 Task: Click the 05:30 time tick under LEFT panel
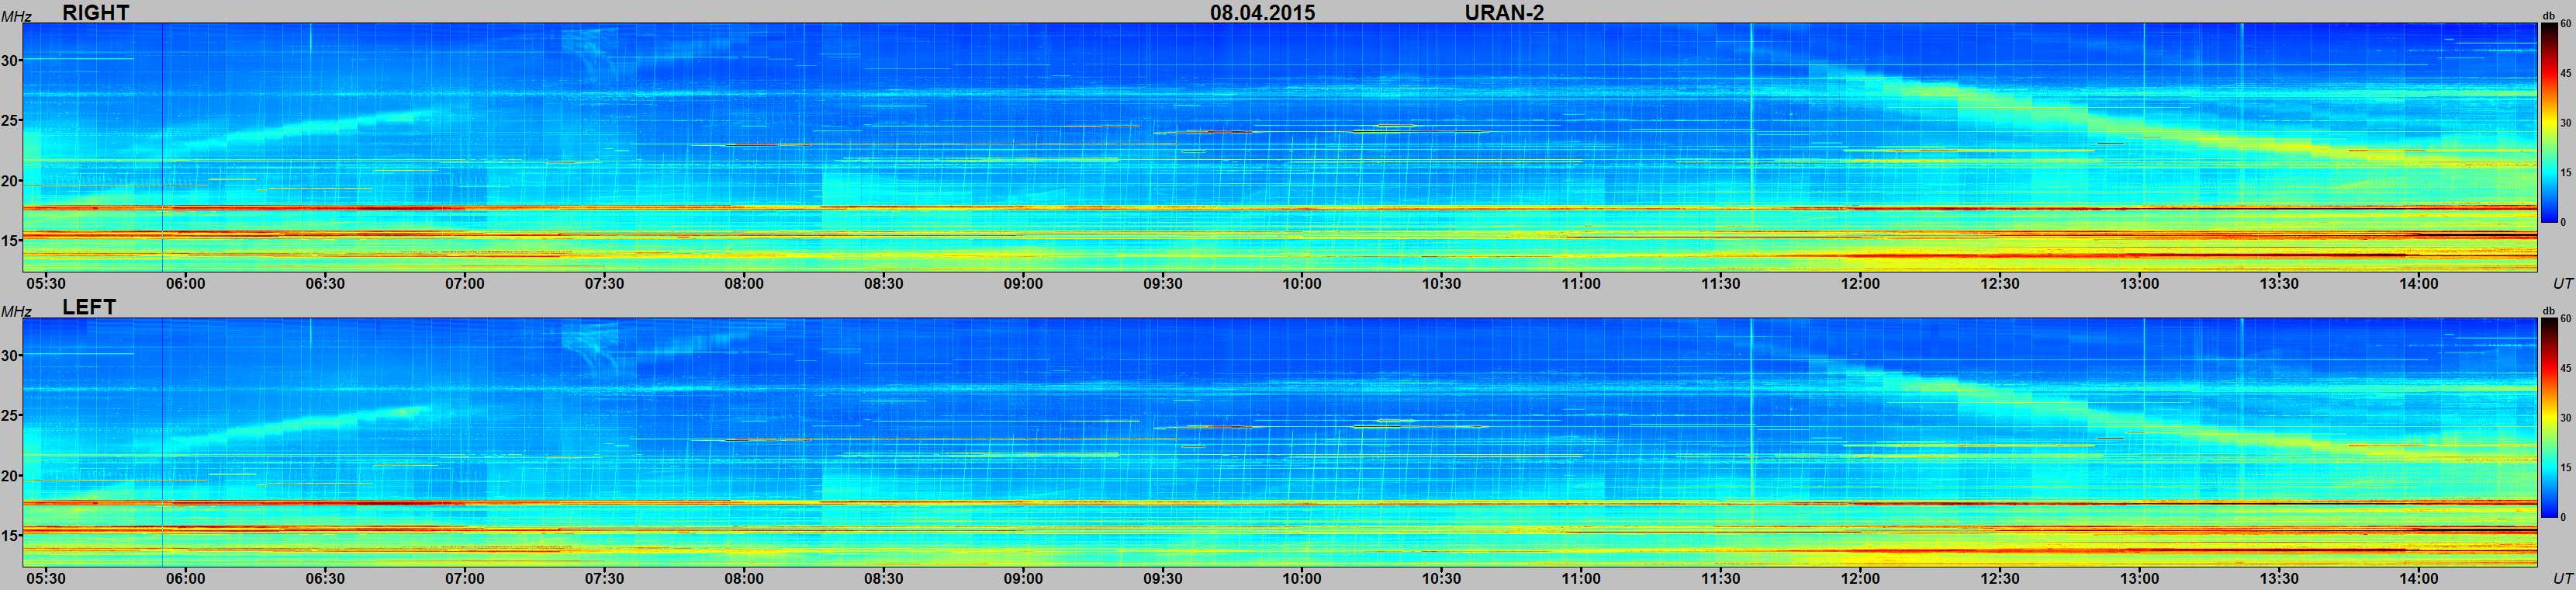(46, 578)
